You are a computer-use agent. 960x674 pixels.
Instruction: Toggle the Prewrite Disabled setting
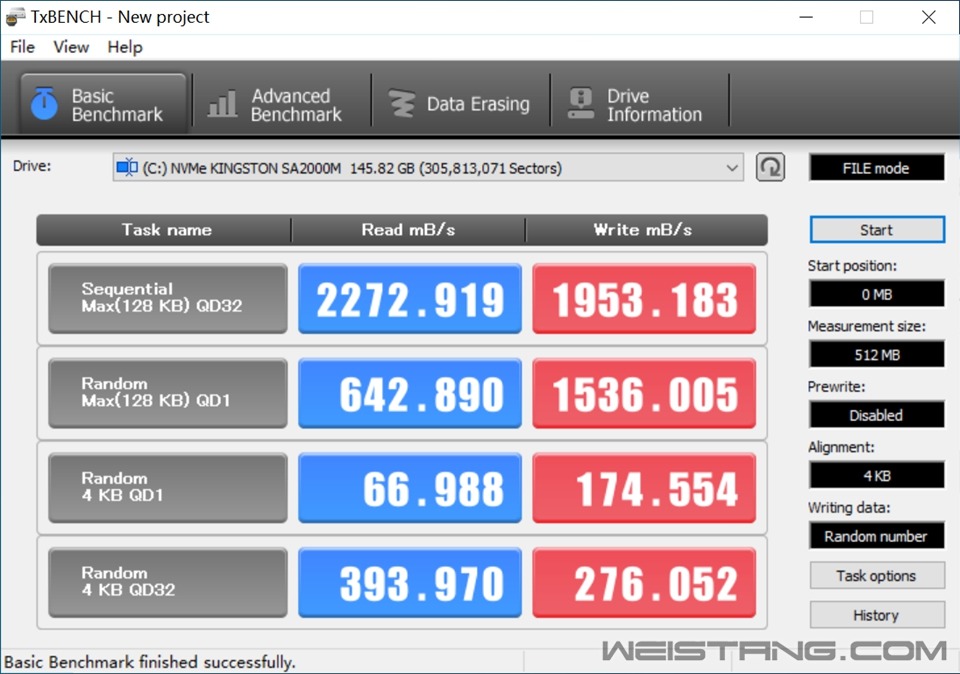pyautogui.click(x=876, y=415)
